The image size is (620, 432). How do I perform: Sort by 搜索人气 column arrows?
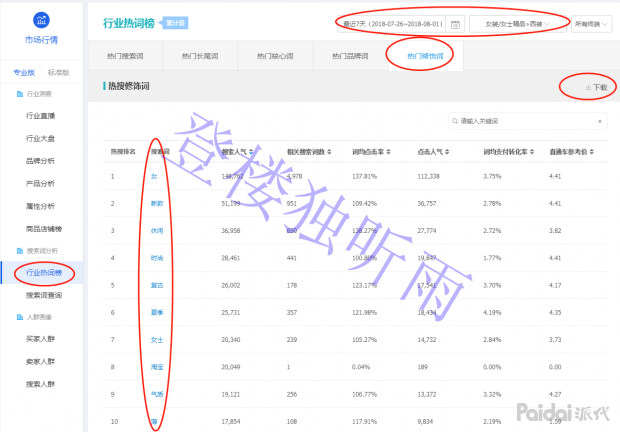point(251,152)
